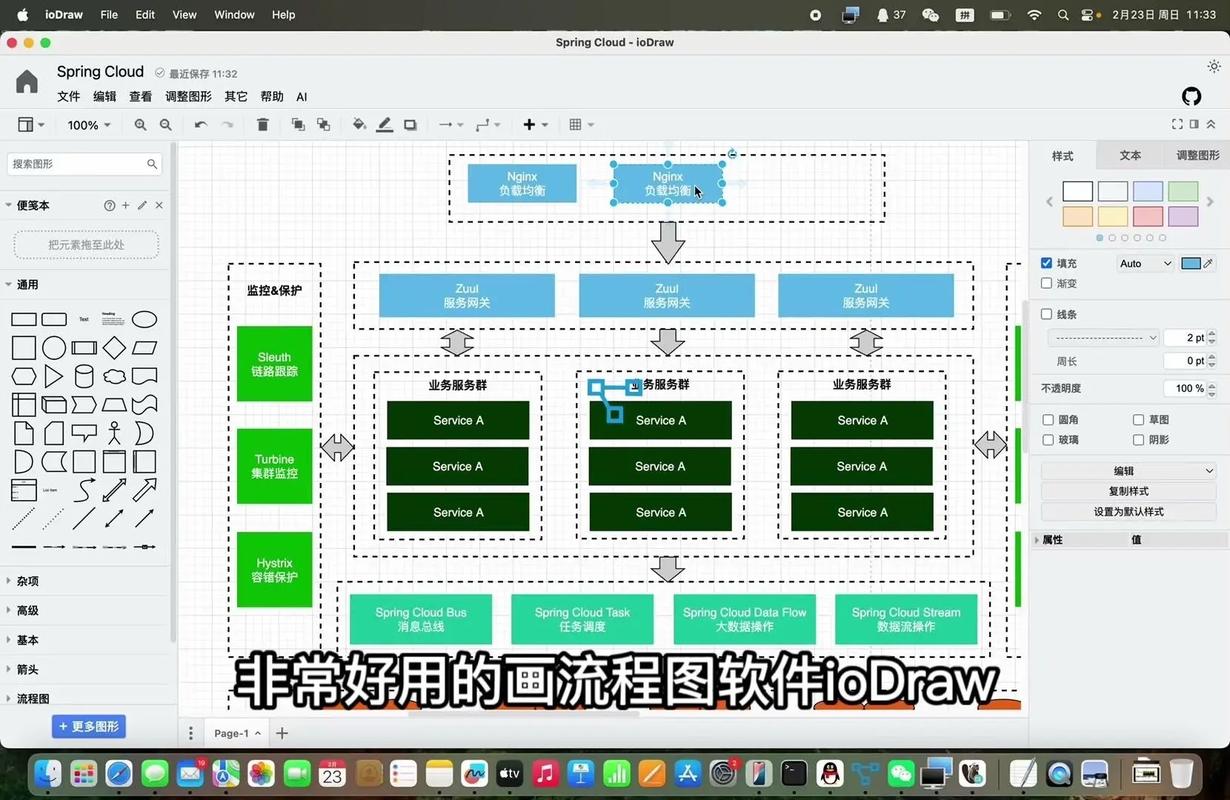Click the 复制样式 button
Viewport: 1230px width, 800px height.
click(x=1128, y=490)
